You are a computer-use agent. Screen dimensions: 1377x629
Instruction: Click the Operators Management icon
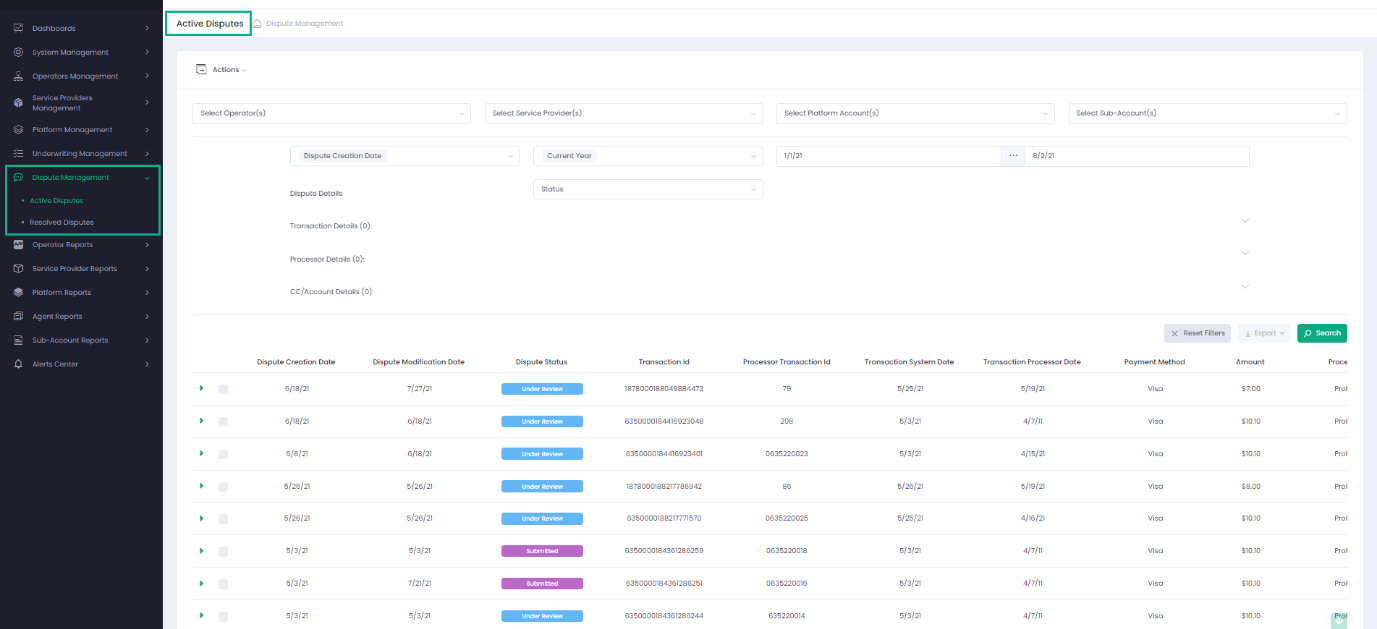18,76
